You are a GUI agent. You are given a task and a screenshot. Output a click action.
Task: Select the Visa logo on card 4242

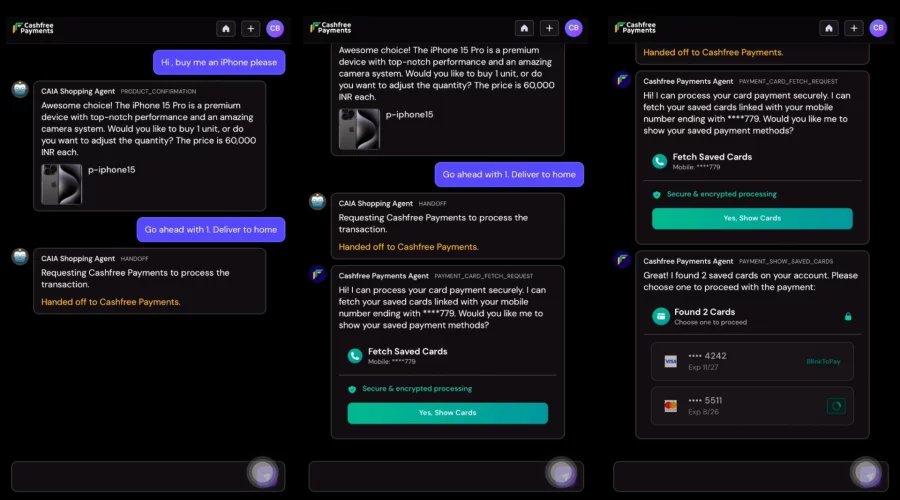coord(670,361)
